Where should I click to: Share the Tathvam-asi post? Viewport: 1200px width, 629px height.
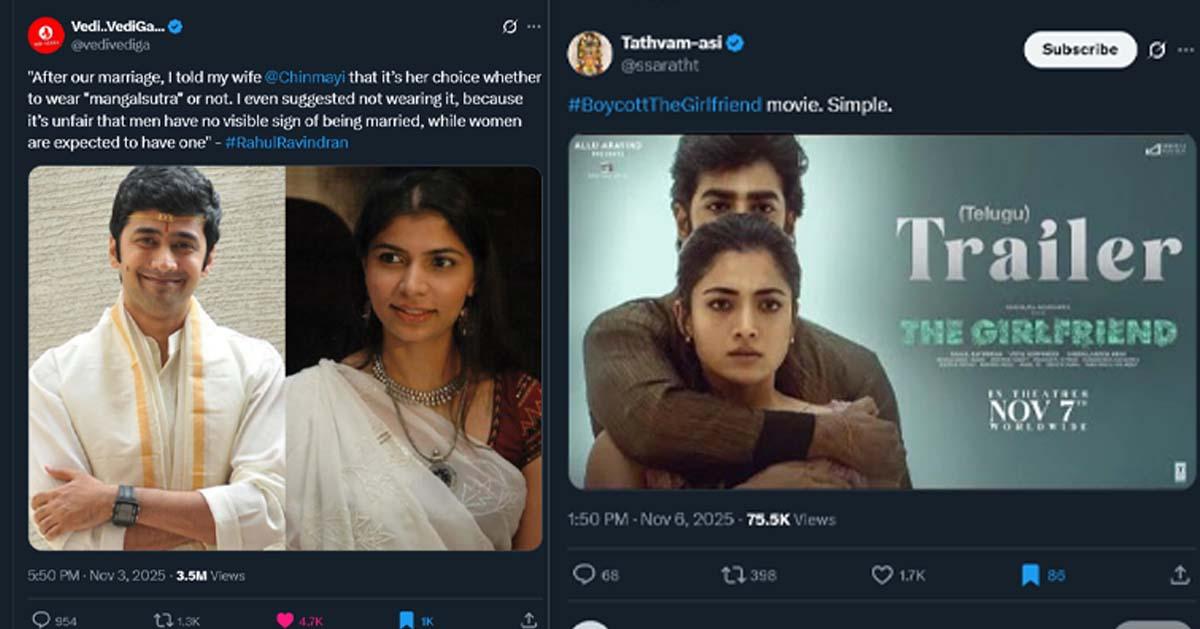point(1178,575)
